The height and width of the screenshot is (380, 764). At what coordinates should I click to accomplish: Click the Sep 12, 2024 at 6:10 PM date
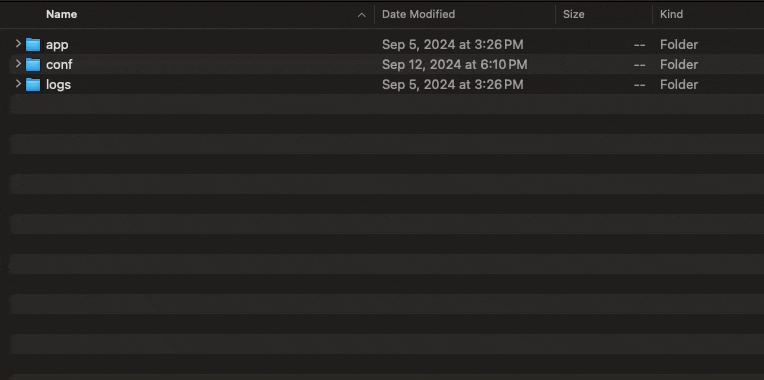(454, 64)
